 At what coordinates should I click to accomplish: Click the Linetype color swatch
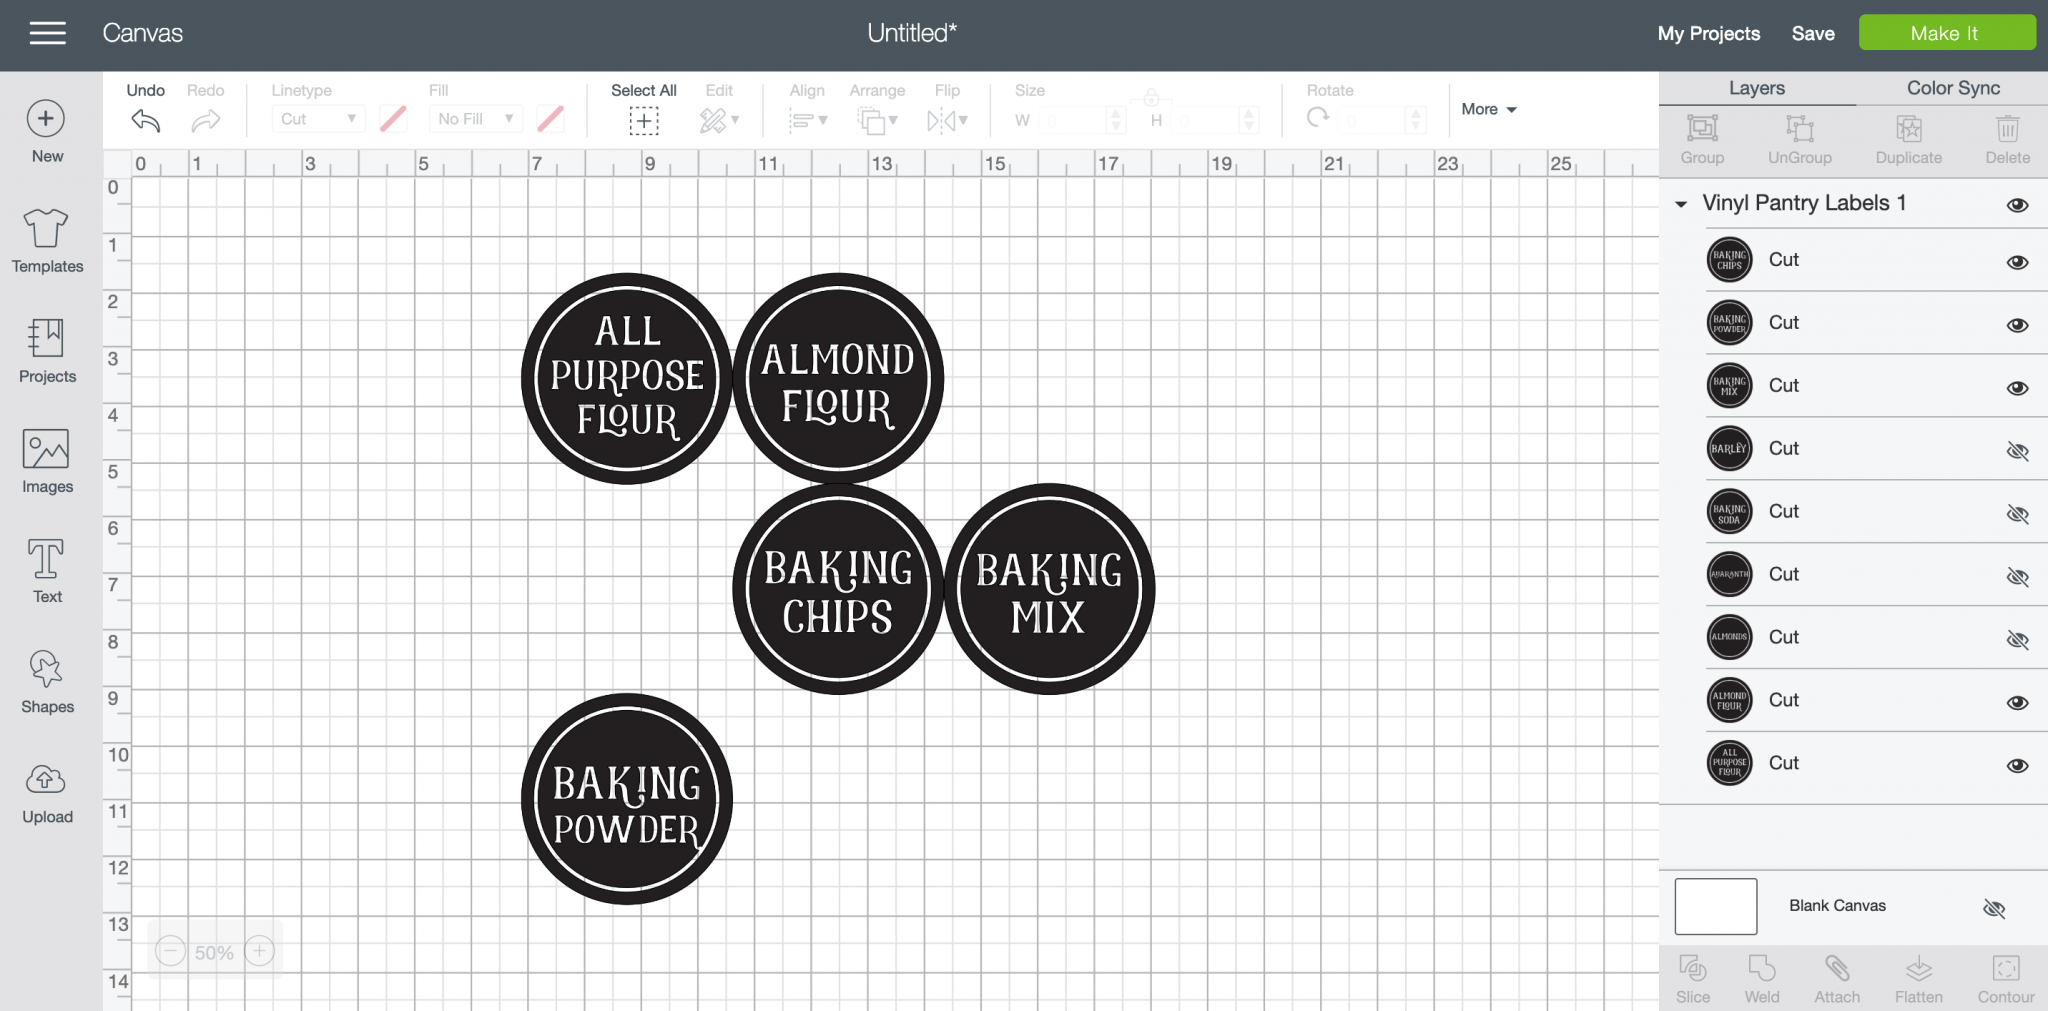392,118
